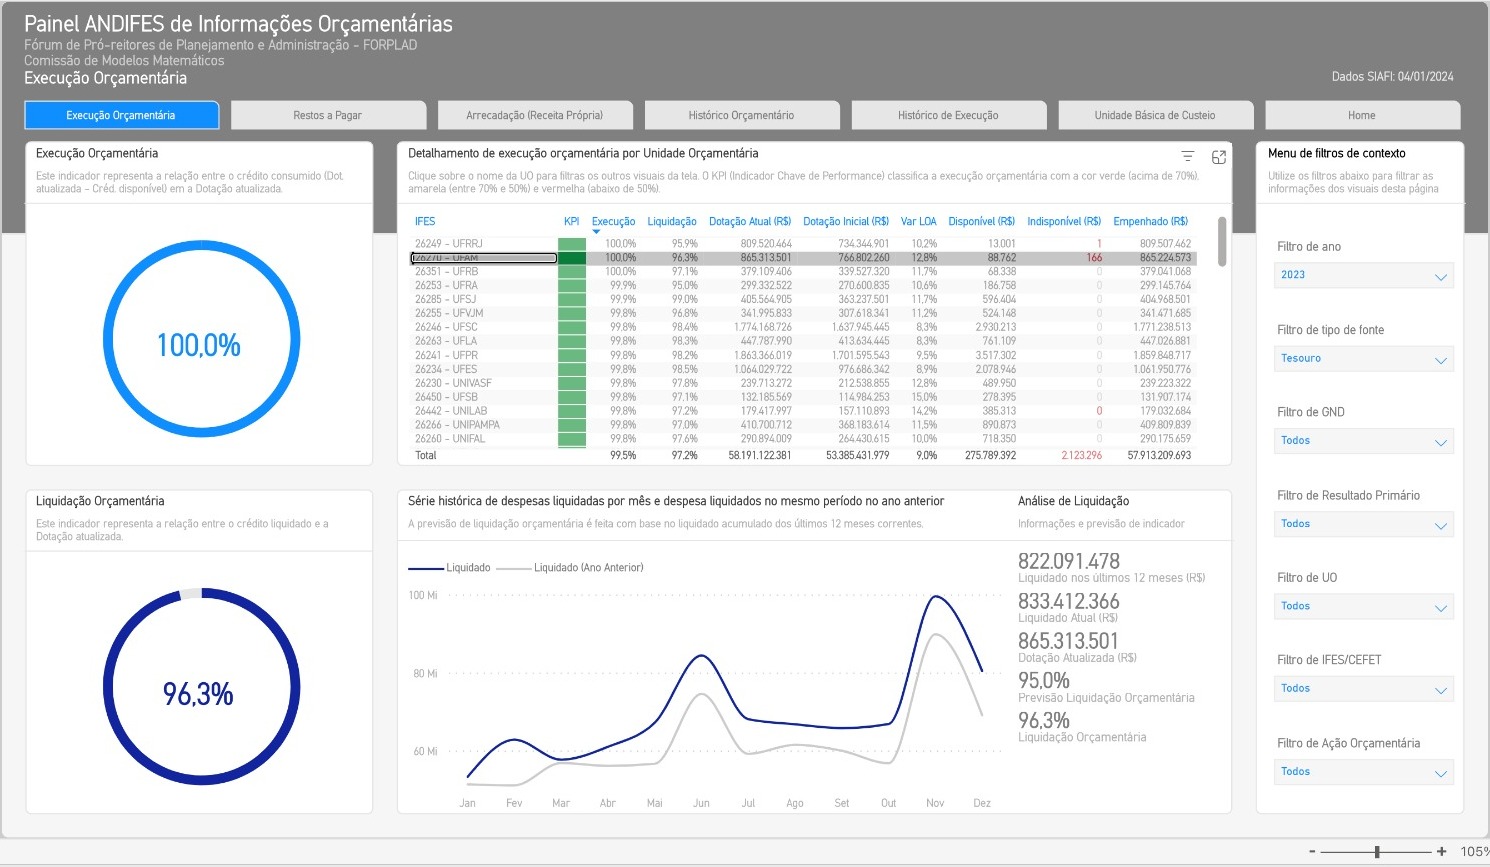
Task: Click the Liquidado legend entry
Action: (449, 568)
